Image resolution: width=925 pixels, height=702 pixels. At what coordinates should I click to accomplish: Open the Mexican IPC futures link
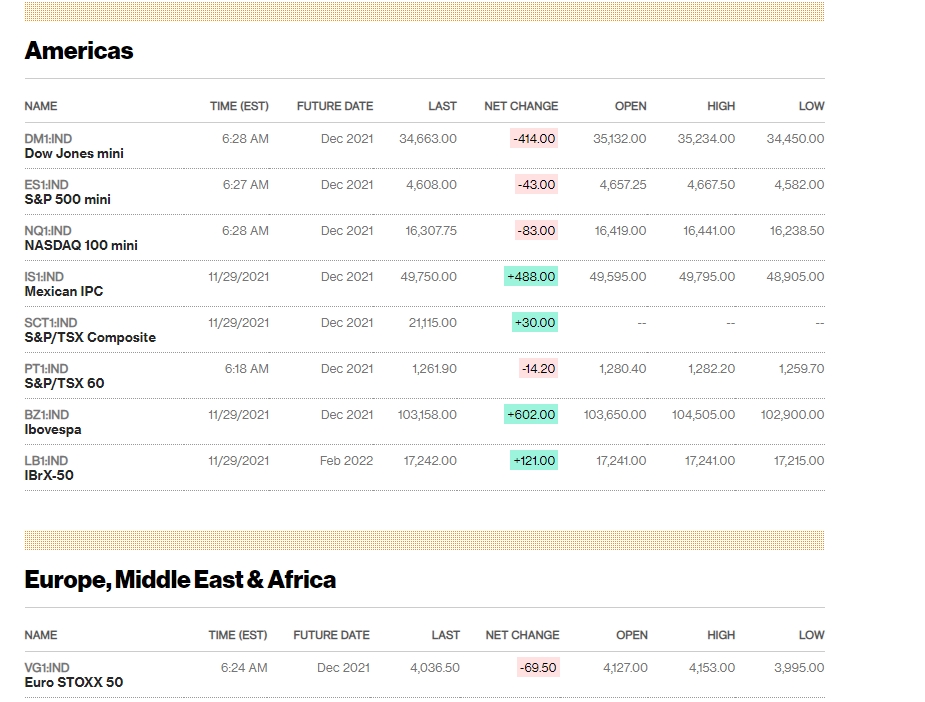64,291
